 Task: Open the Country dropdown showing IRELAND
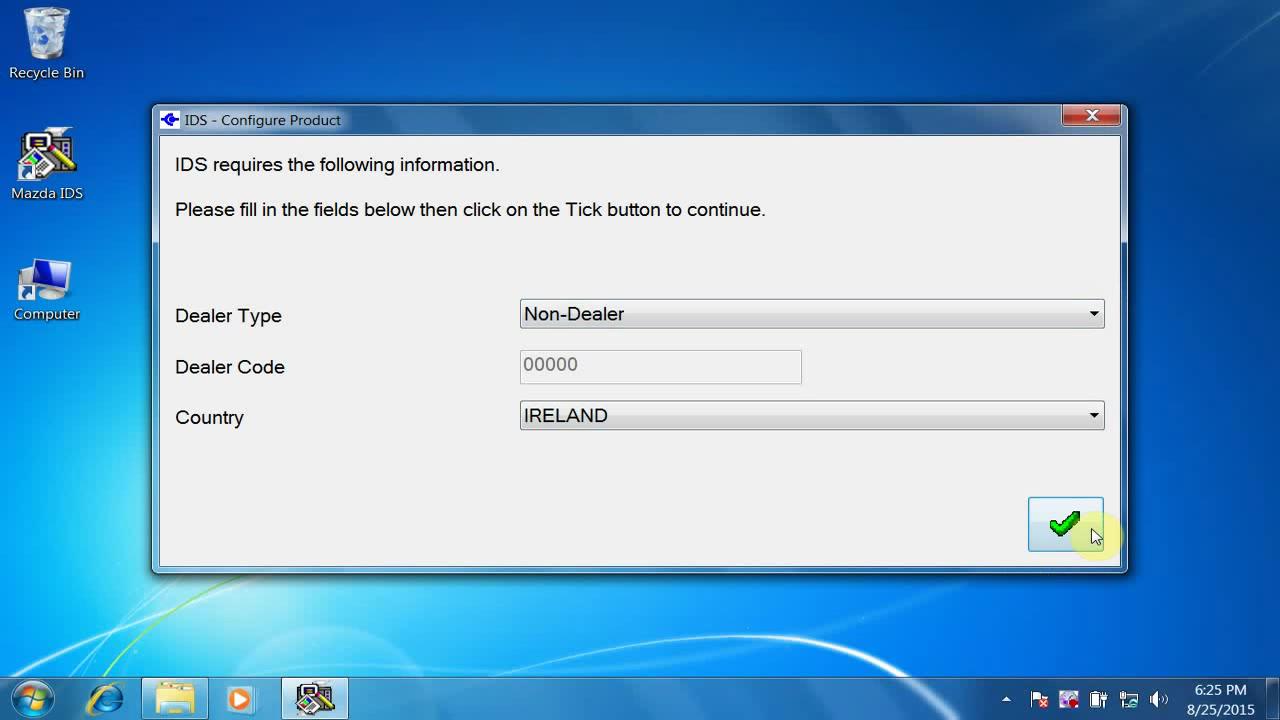pos(812,416)
